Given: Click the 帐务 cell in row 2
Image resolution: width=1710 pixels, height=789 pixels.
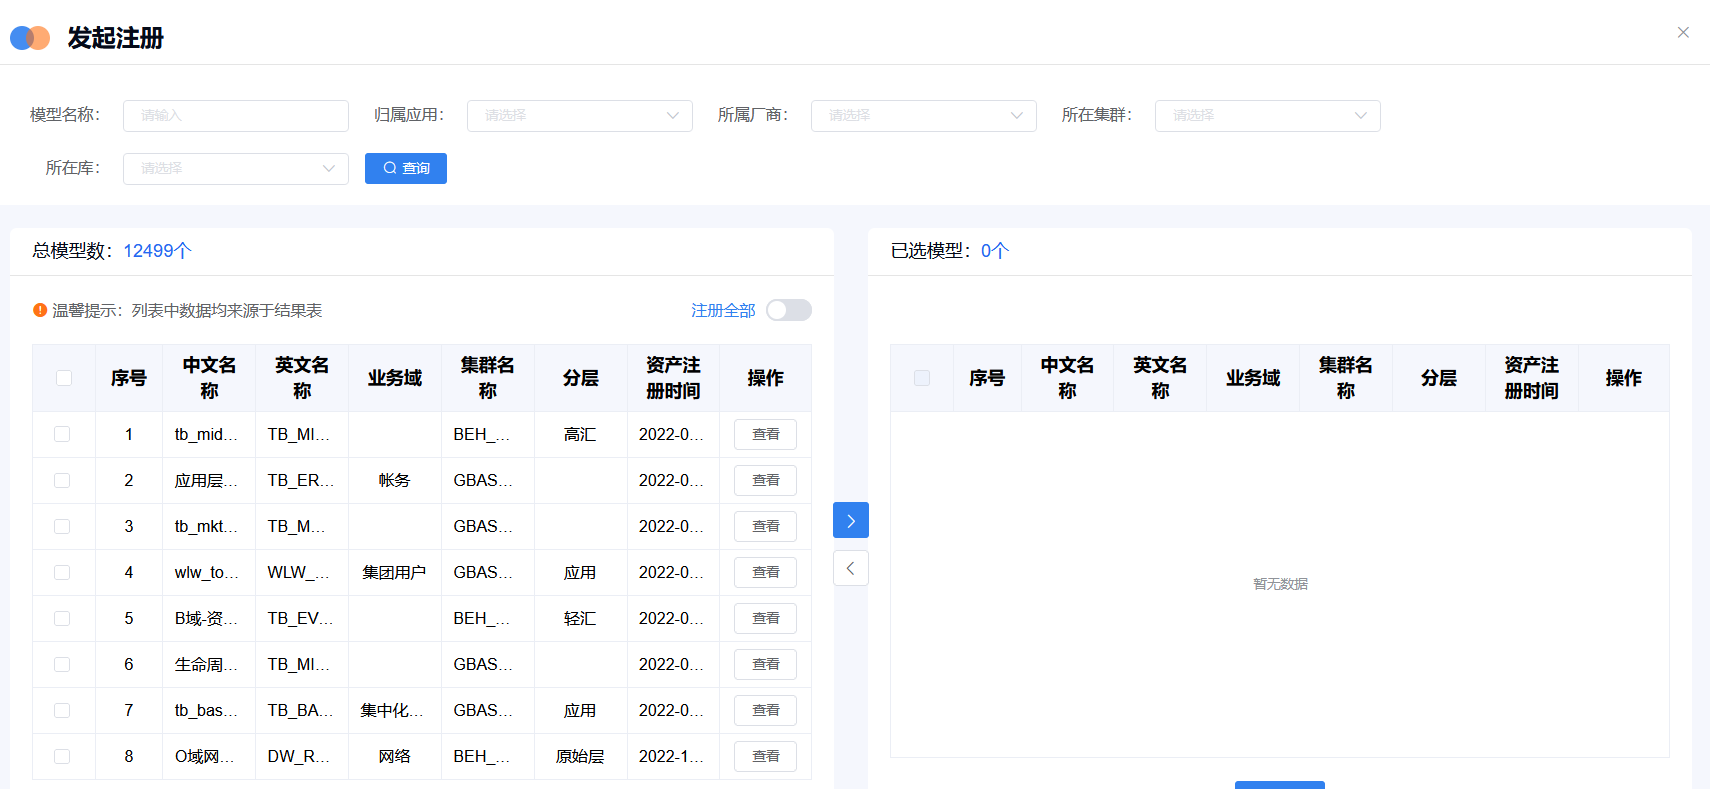Looking at the screenshot, I should tap(394, 480).
